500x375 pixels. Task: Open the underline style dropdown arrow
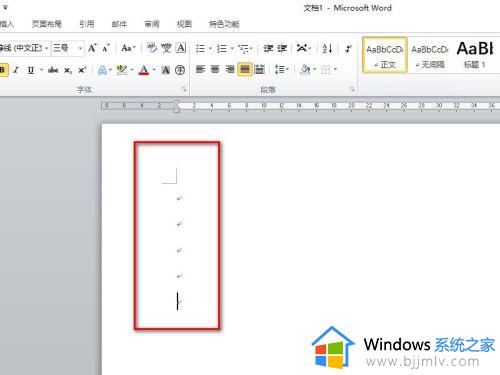[42, 70]
